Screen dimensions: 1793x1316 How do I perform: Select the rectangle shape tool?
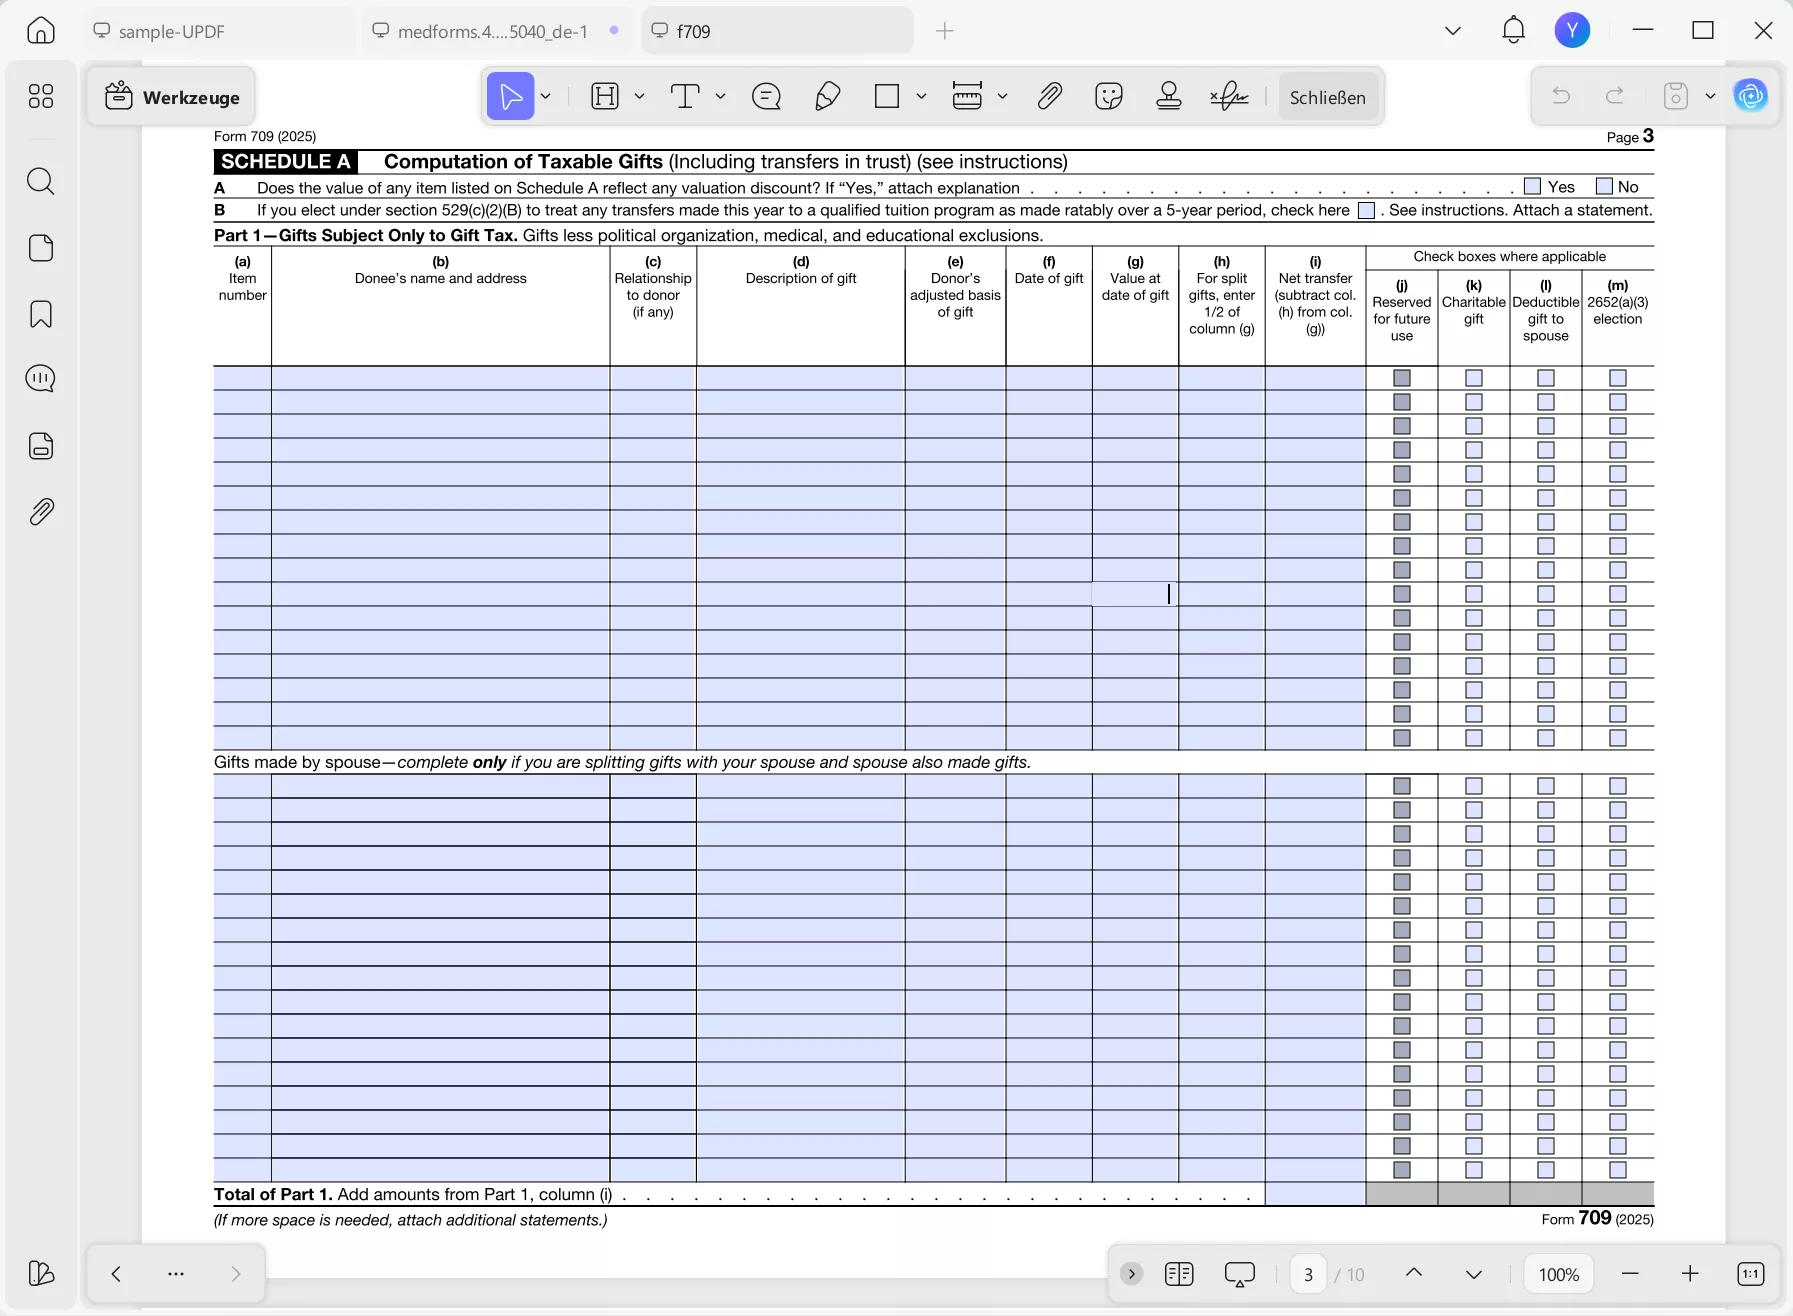click(887, 97)
